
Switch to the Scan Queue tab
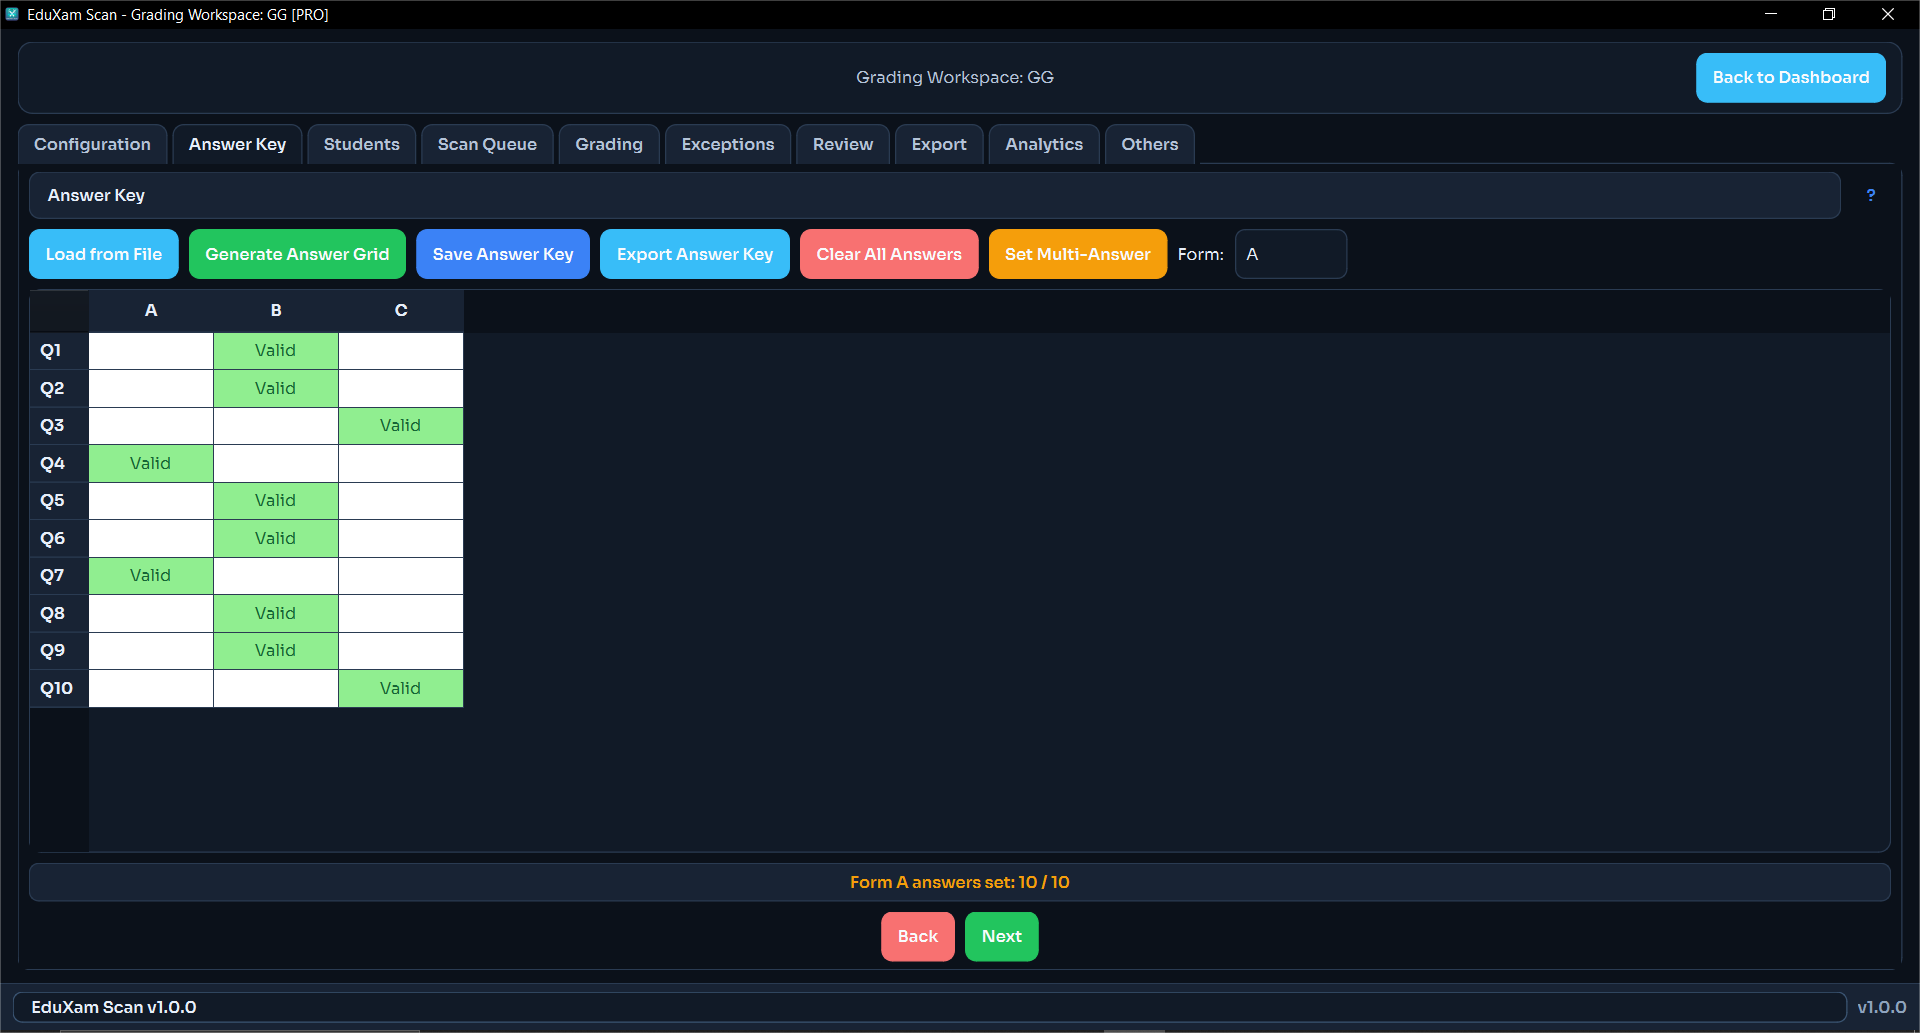click(x=487, y=144)
